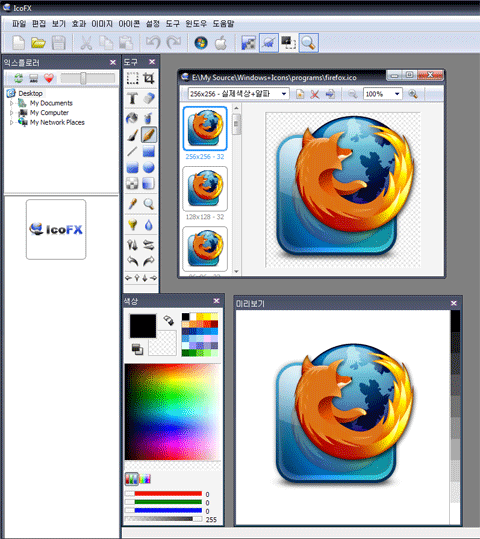The image size is (480, 539).
Task: Open the 효과 menu
Action: (x=78, y=23)
